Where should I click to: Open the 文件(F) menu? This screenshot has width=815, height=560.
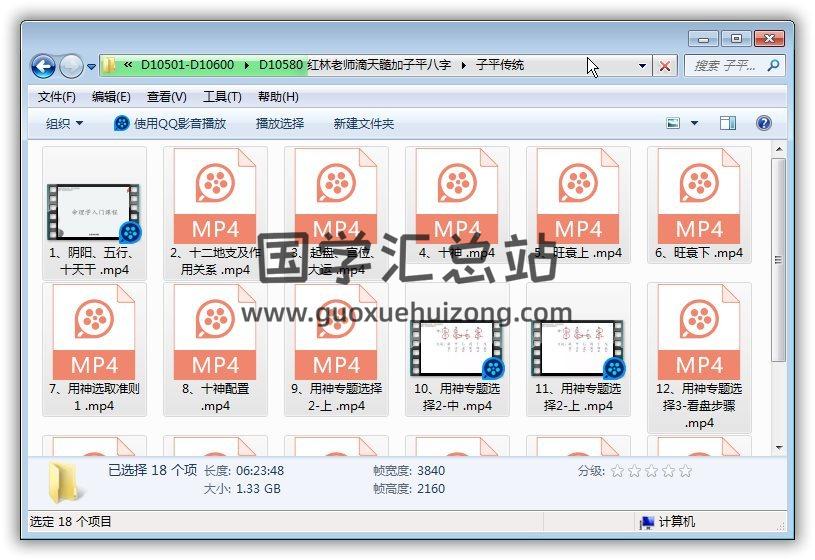point(57,97)
